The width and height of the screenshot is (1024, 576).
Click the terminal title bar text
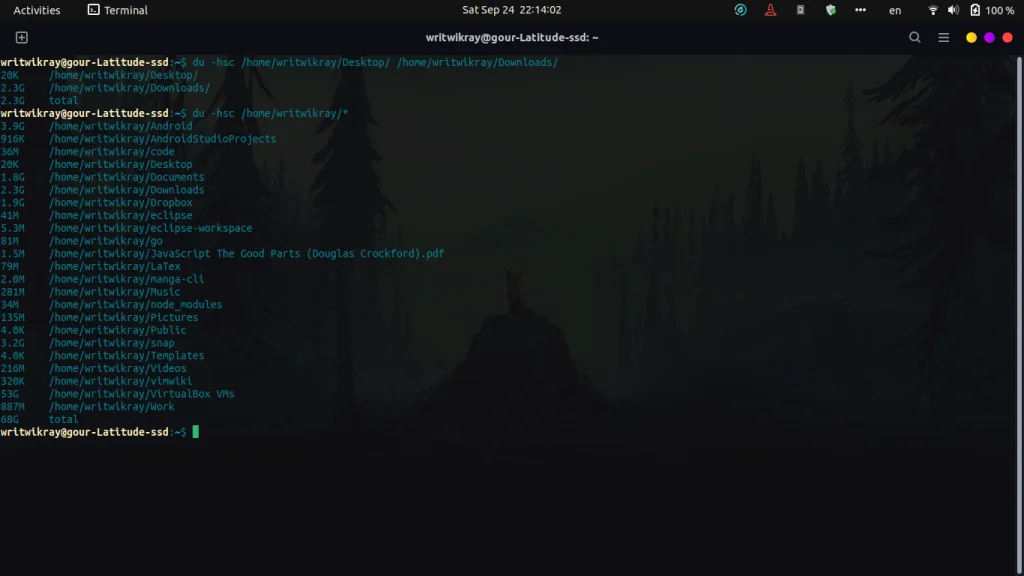pos(511,37)
